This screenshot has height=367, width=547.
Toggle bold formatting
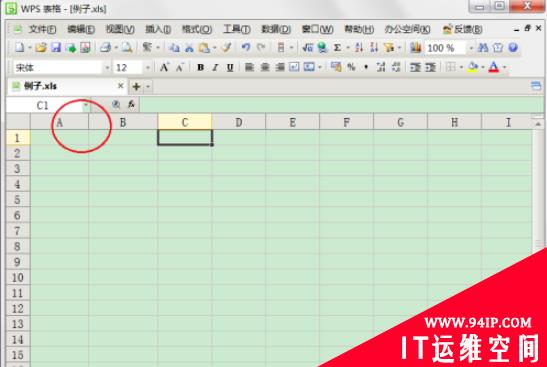[x=200, y=67]
